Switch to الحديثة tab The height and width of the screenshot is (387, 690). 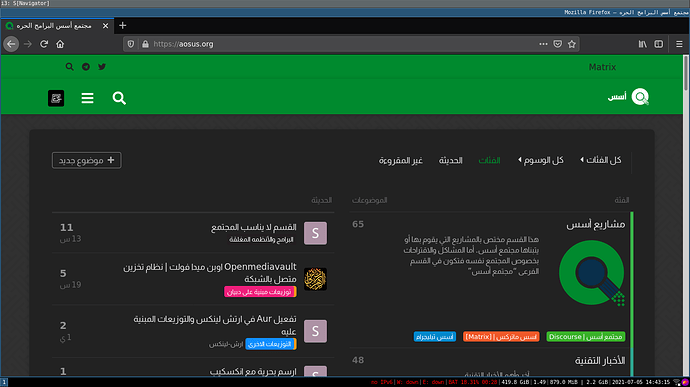point(450,160)
